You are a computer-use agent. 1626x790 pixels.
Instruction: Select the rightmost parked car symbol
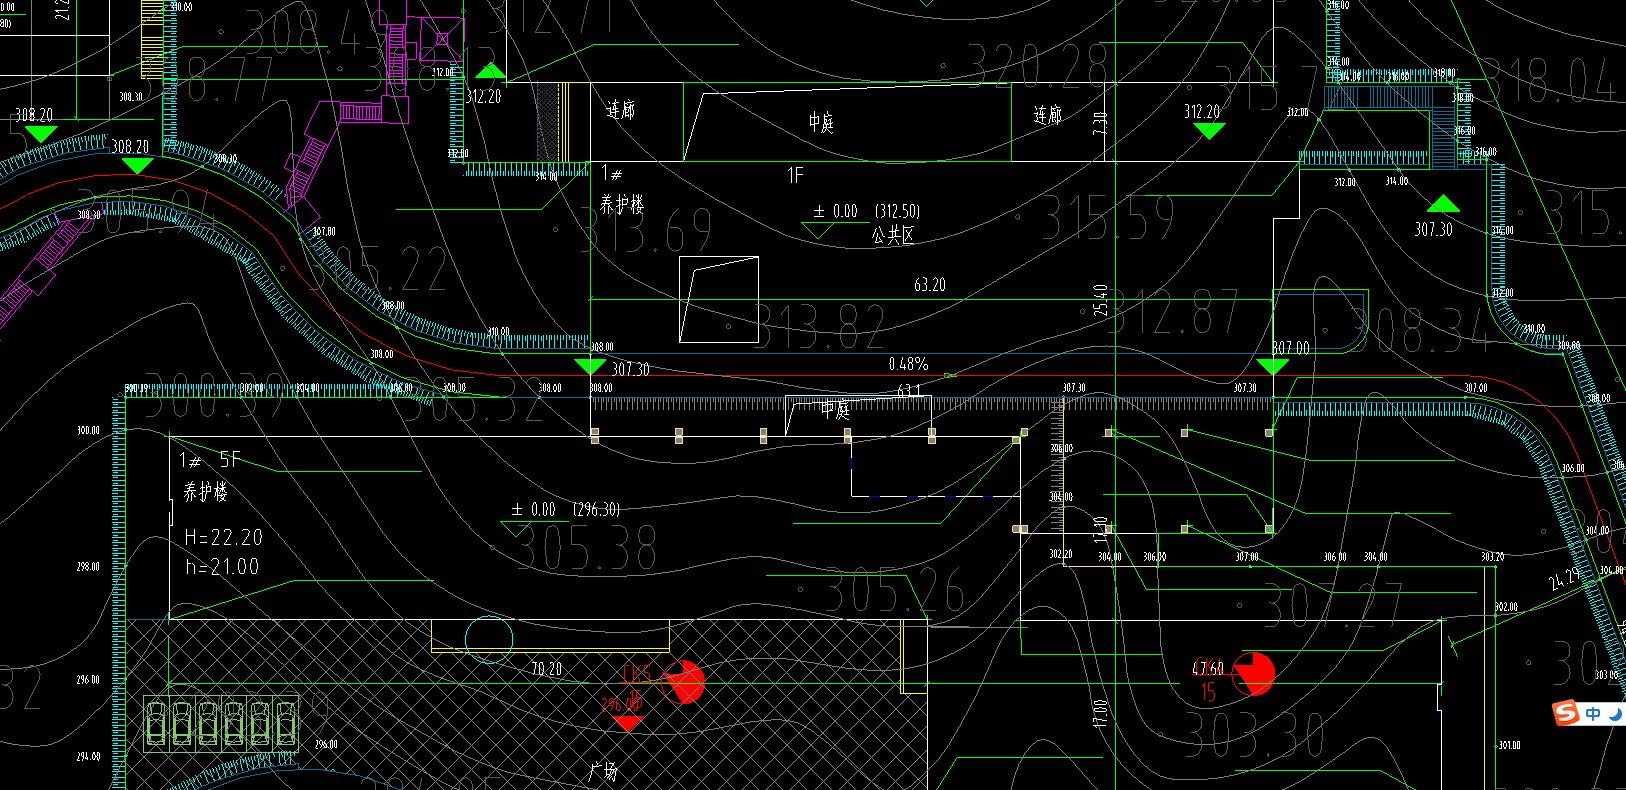(x=285, y=723)
